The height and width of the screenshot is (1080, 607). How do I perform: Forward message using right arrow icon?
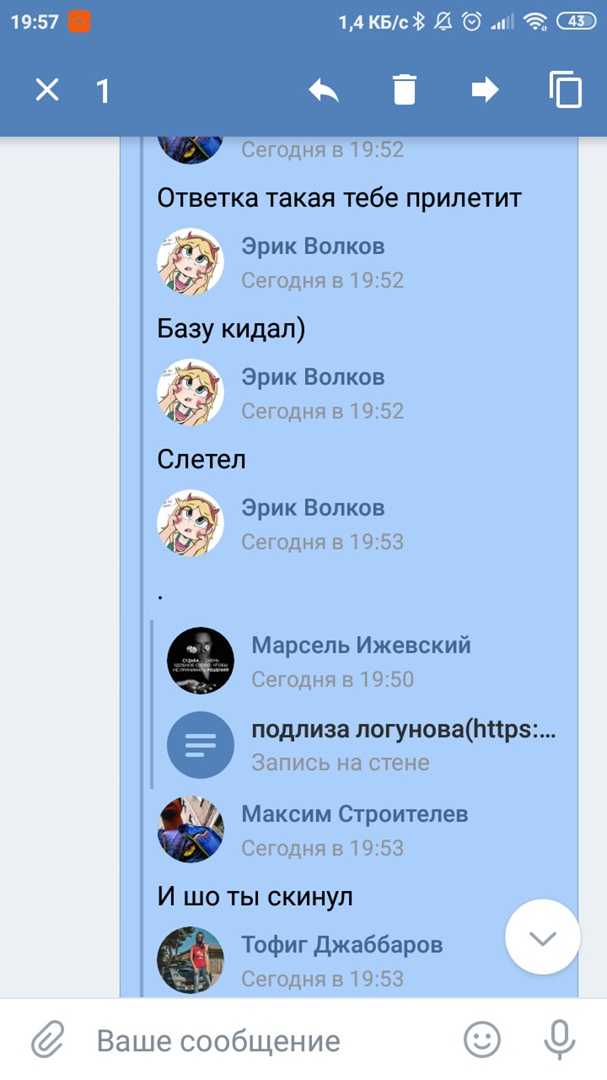tap(485, 90)
